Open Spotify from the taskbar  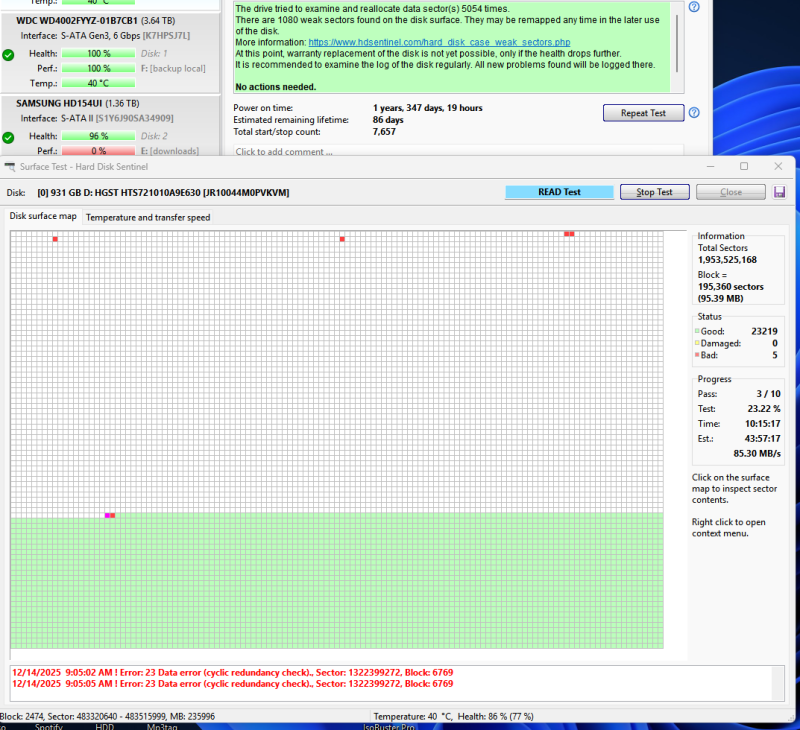click(x=48, y=726)
